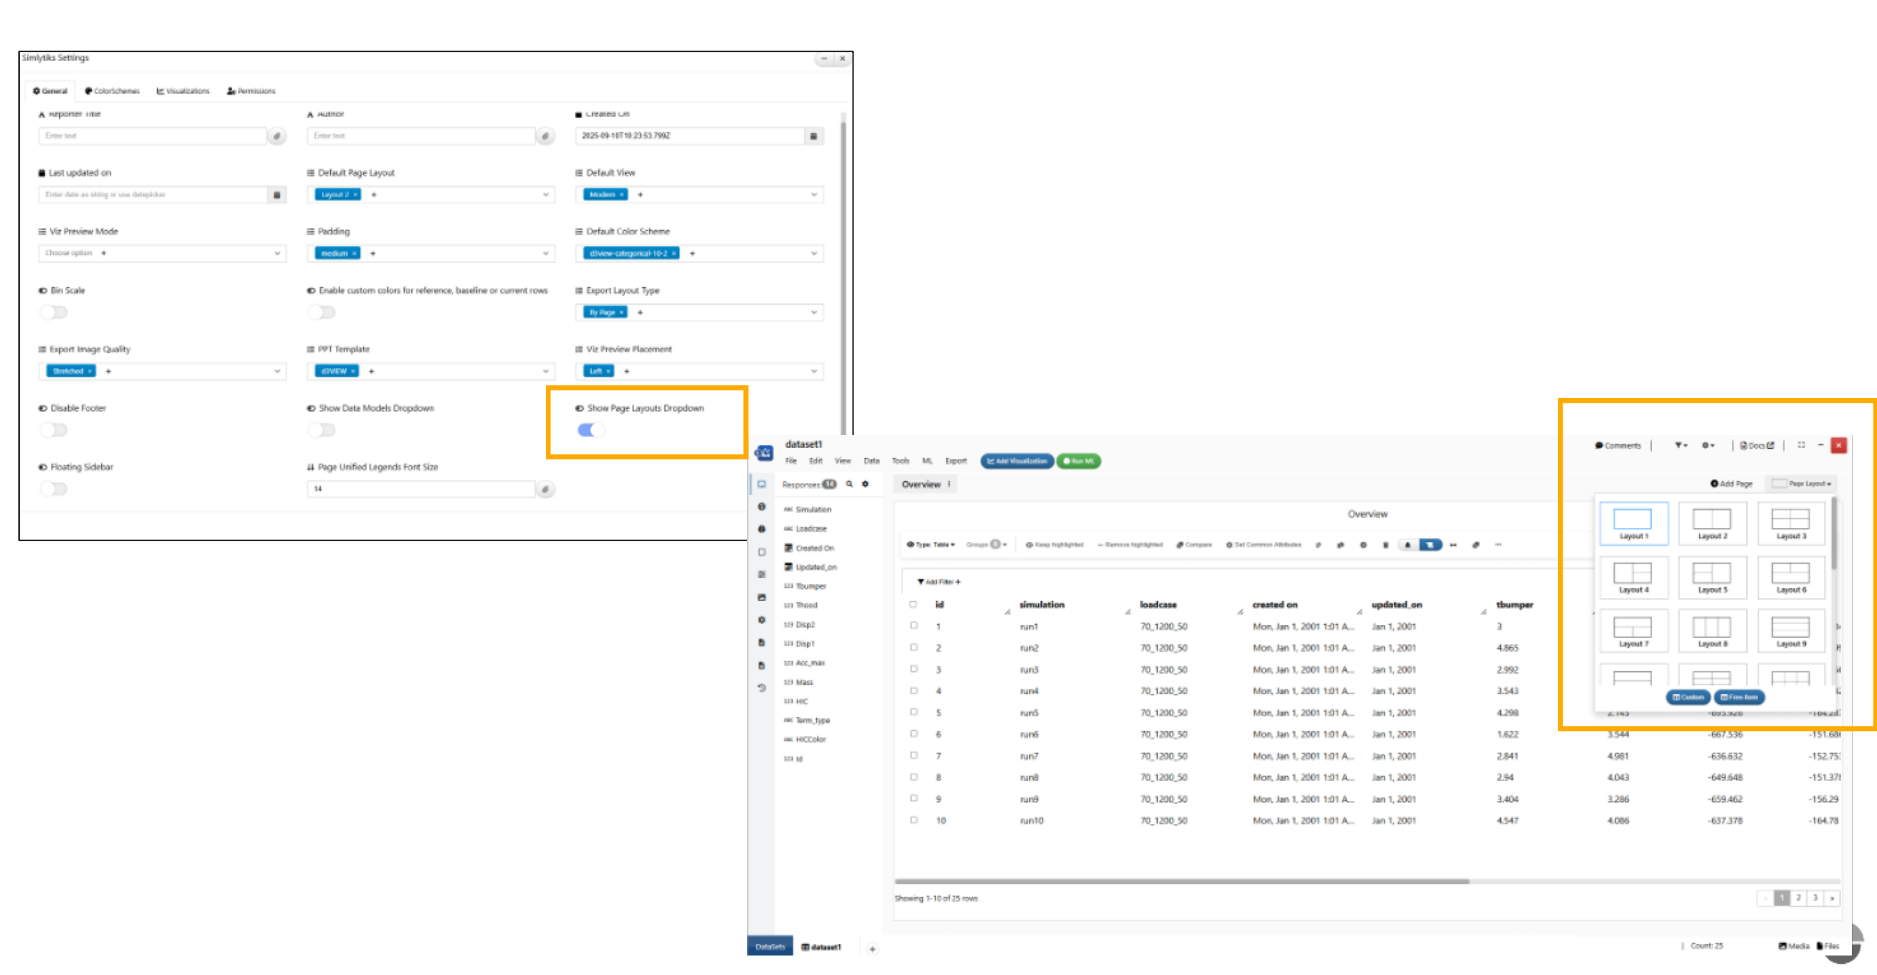Click the green Run ML button
1877x975 pixels.
(x=1078, y=461)
